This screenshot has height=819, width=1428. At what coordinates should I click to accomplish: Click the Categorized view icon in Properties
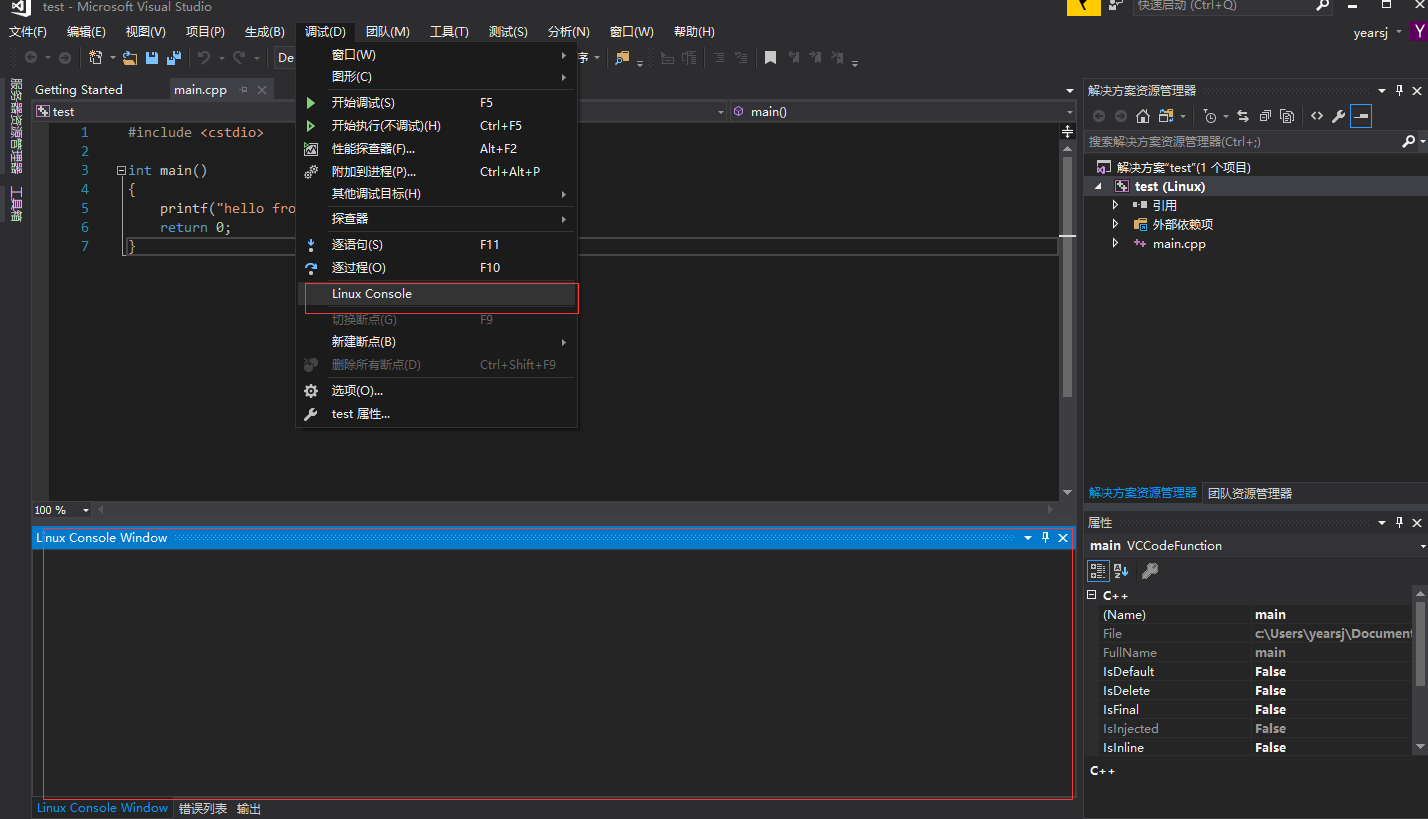1098,571
